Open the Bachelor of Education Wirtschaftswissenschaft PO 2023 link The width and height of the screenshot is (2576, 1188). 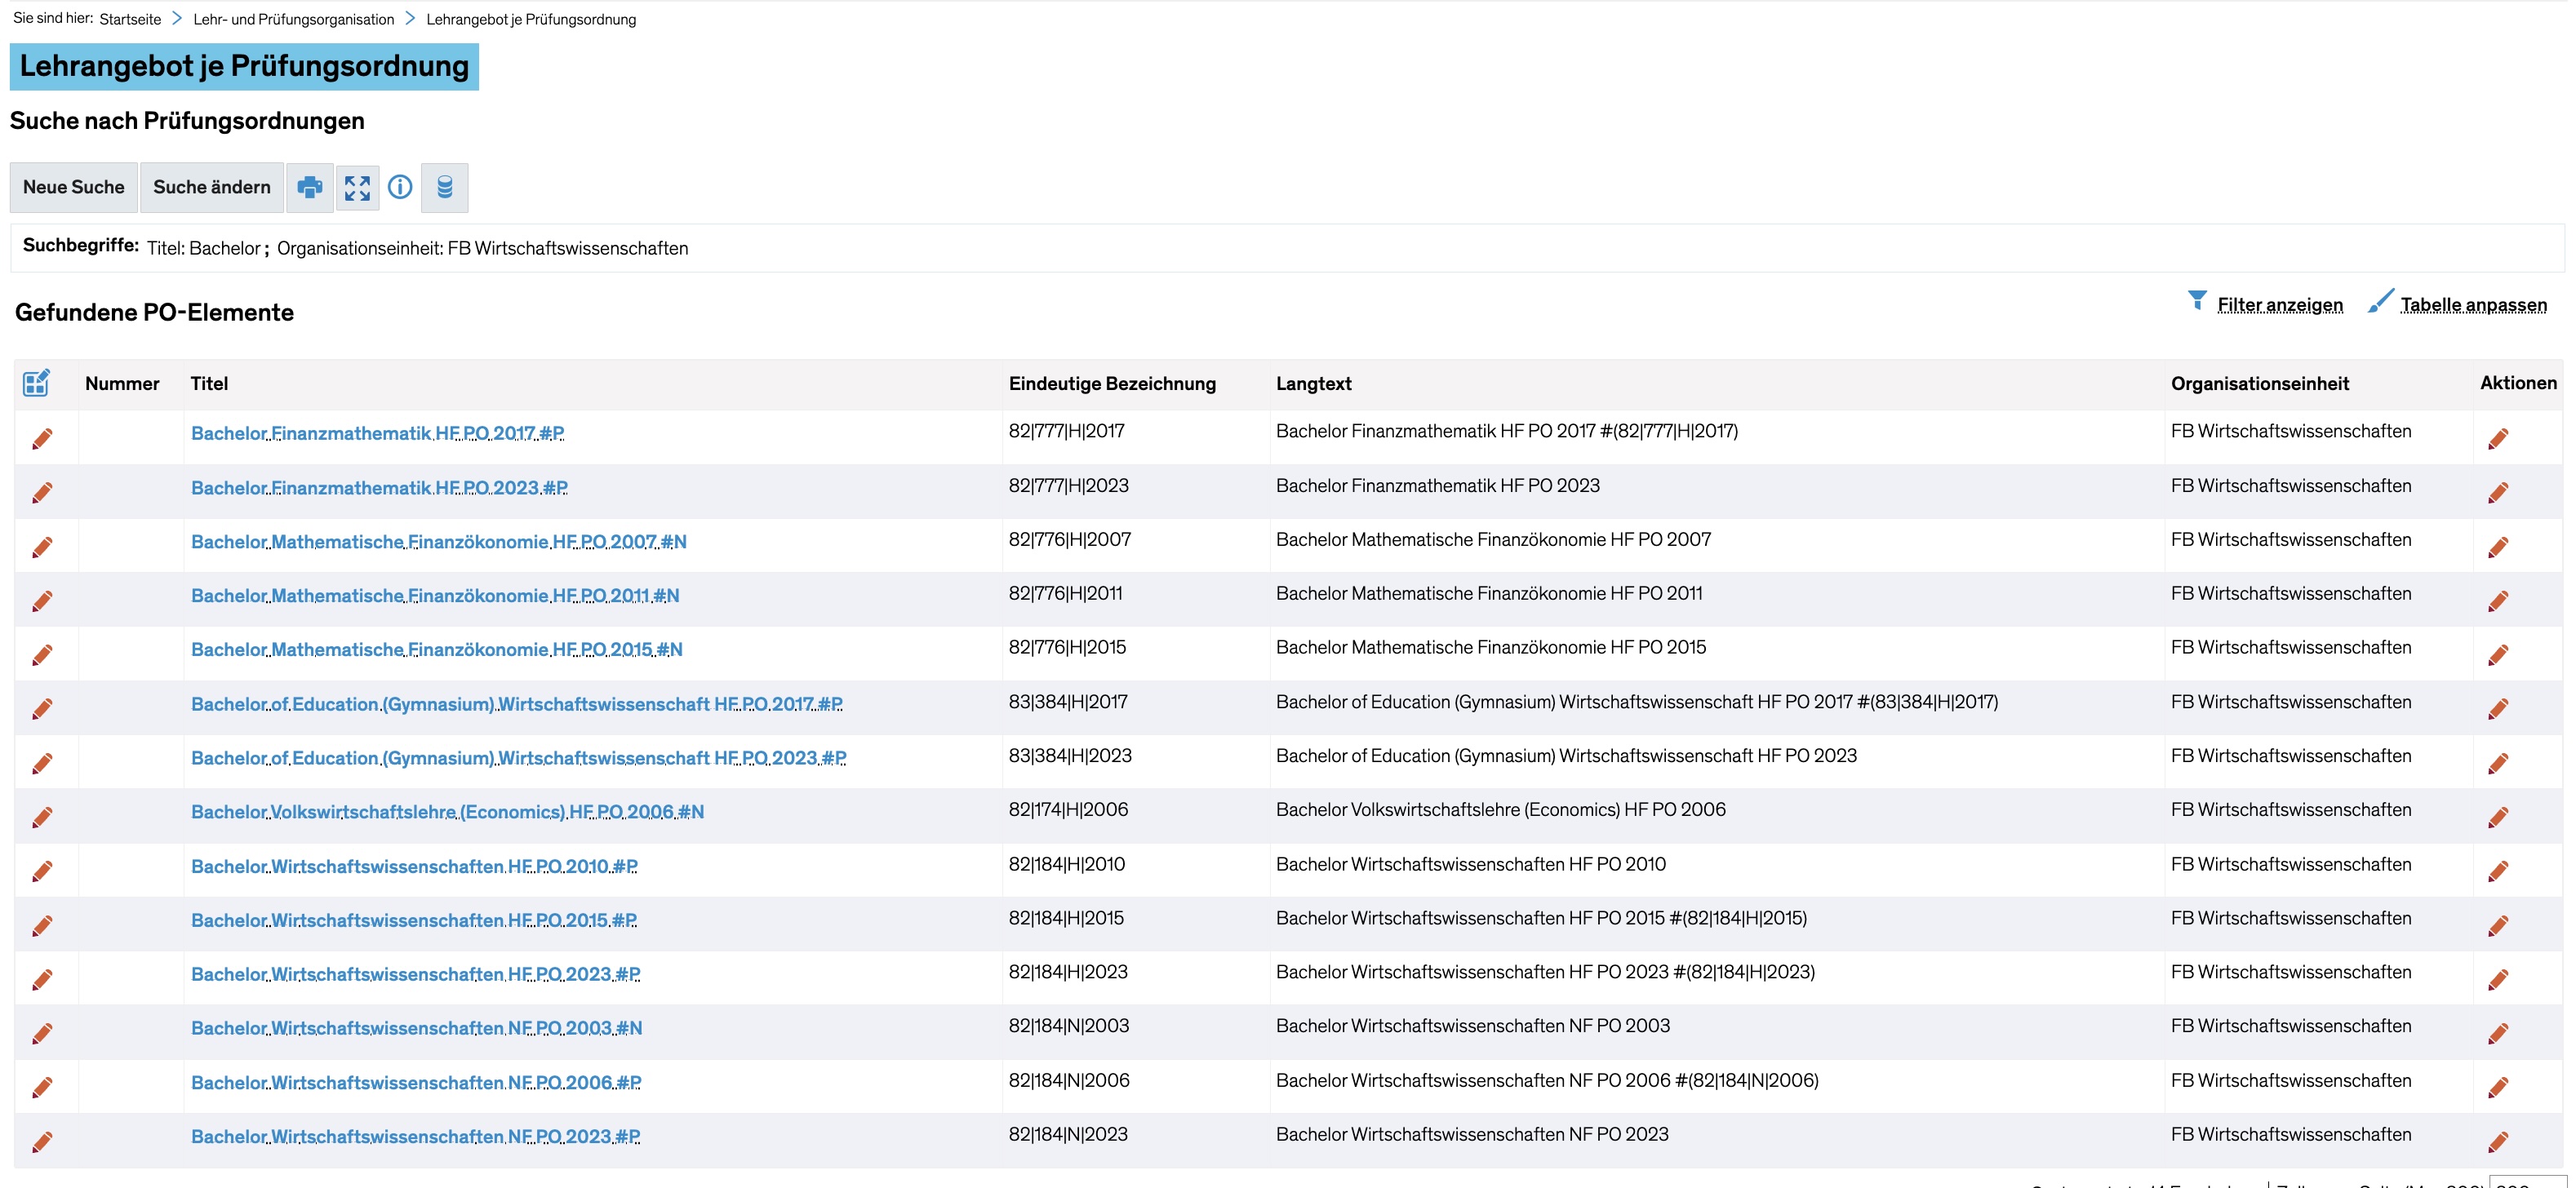[x=518, y=758]
